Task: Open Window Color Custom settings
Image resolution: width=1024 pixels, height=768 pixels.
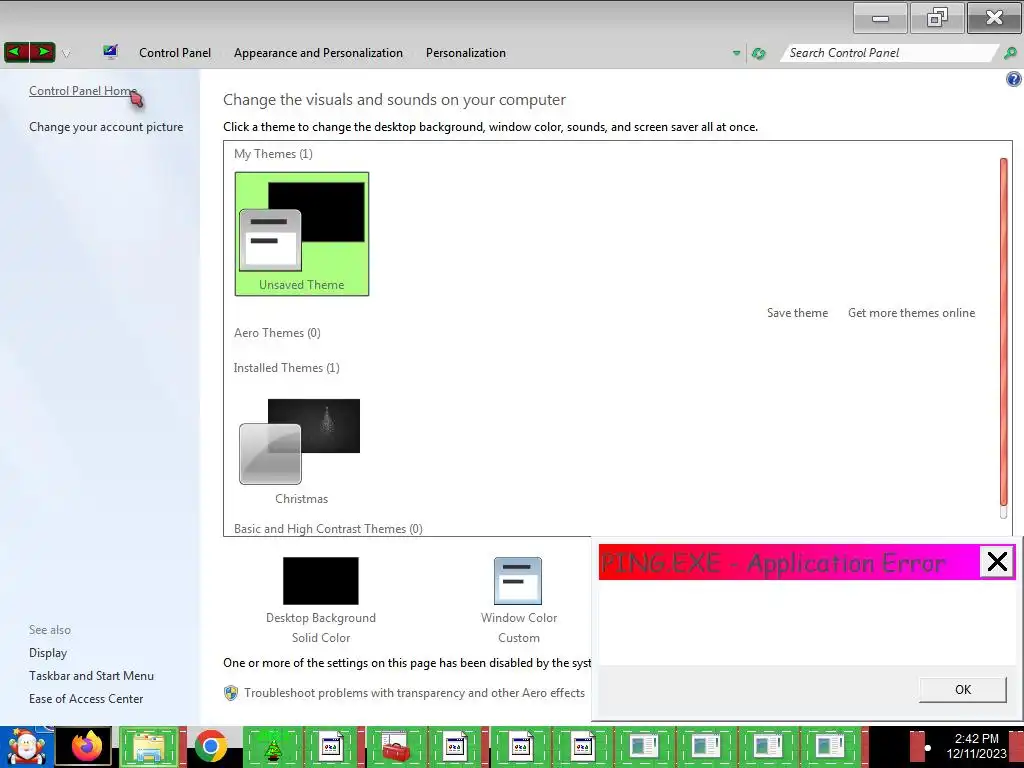Action: click(519, 600)
